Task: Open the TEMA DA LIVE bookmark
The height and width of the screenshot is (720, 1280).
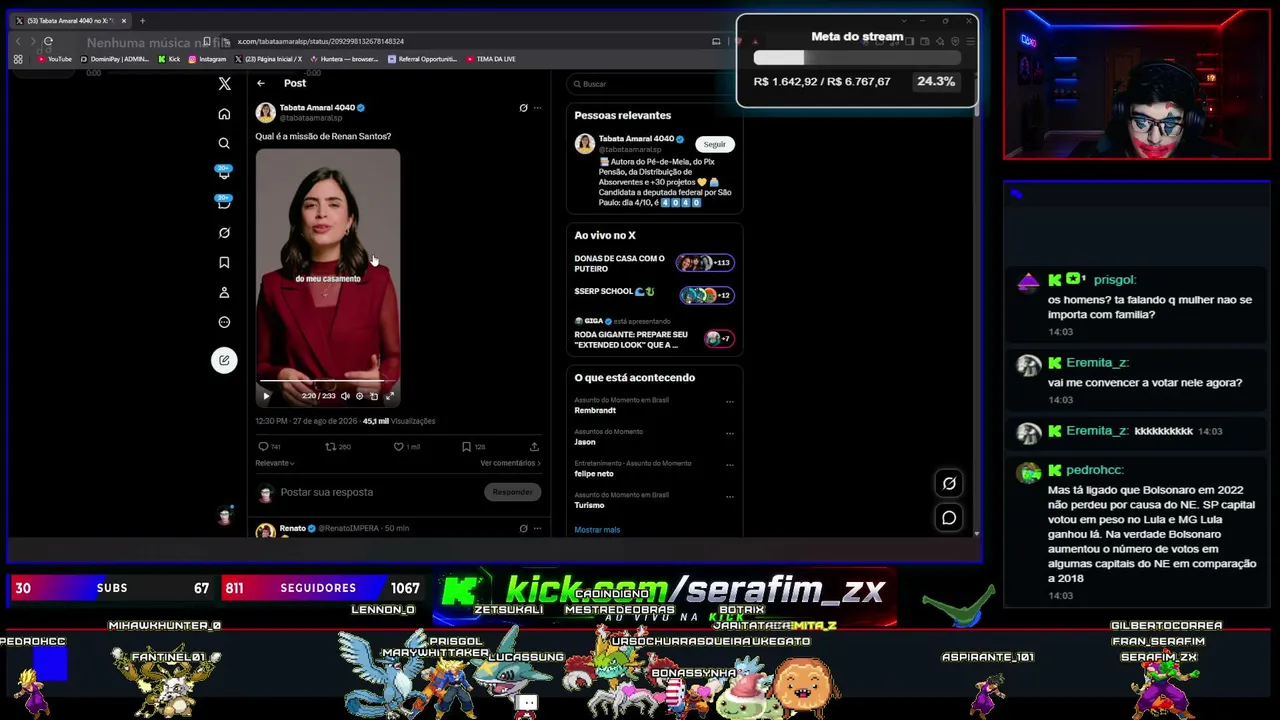Action: [x=491, y=59]
